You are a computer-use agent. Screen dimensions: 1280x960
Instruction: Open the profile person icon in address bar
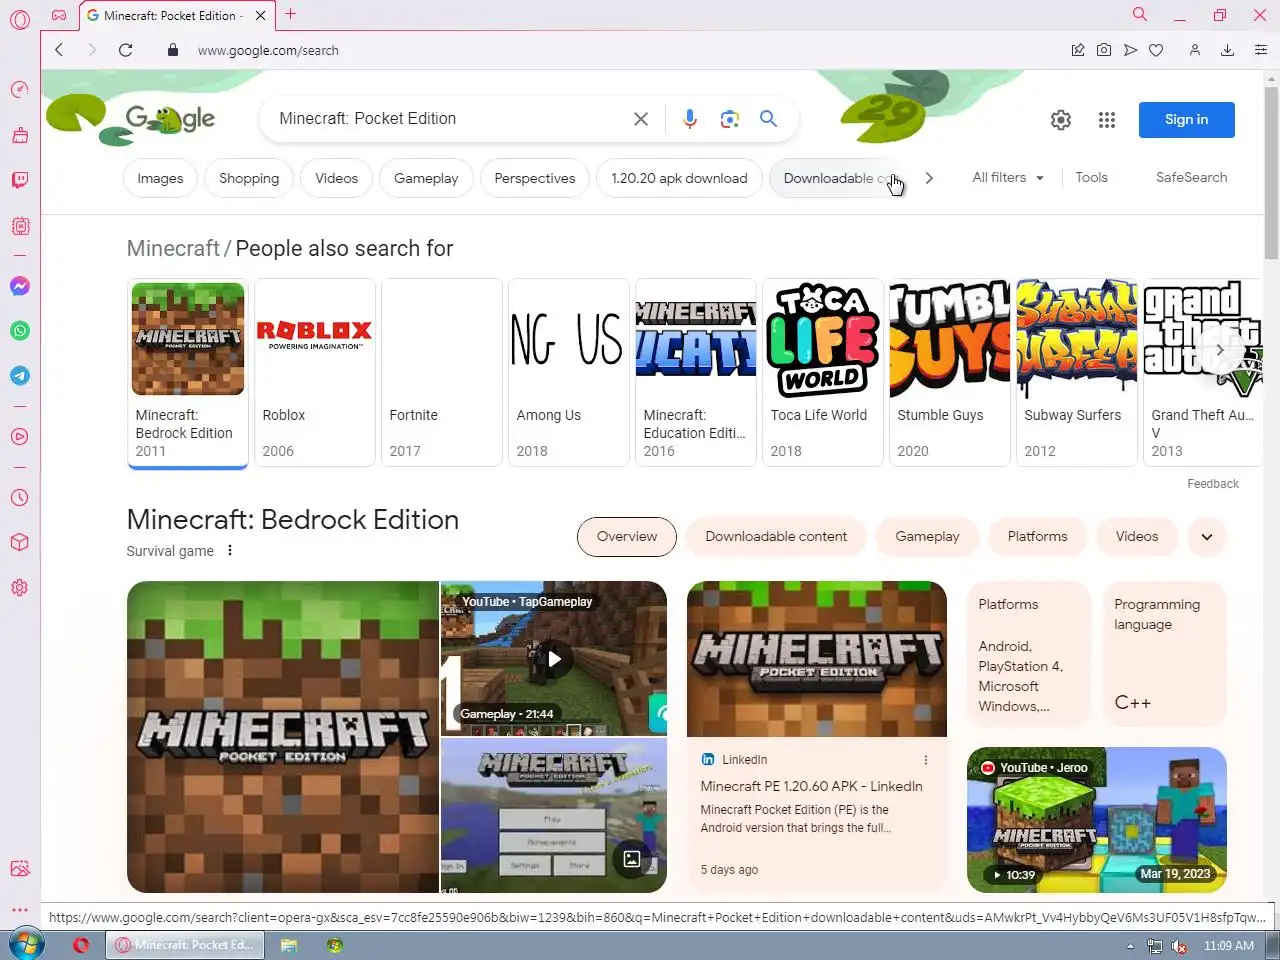pos(1194,50)
